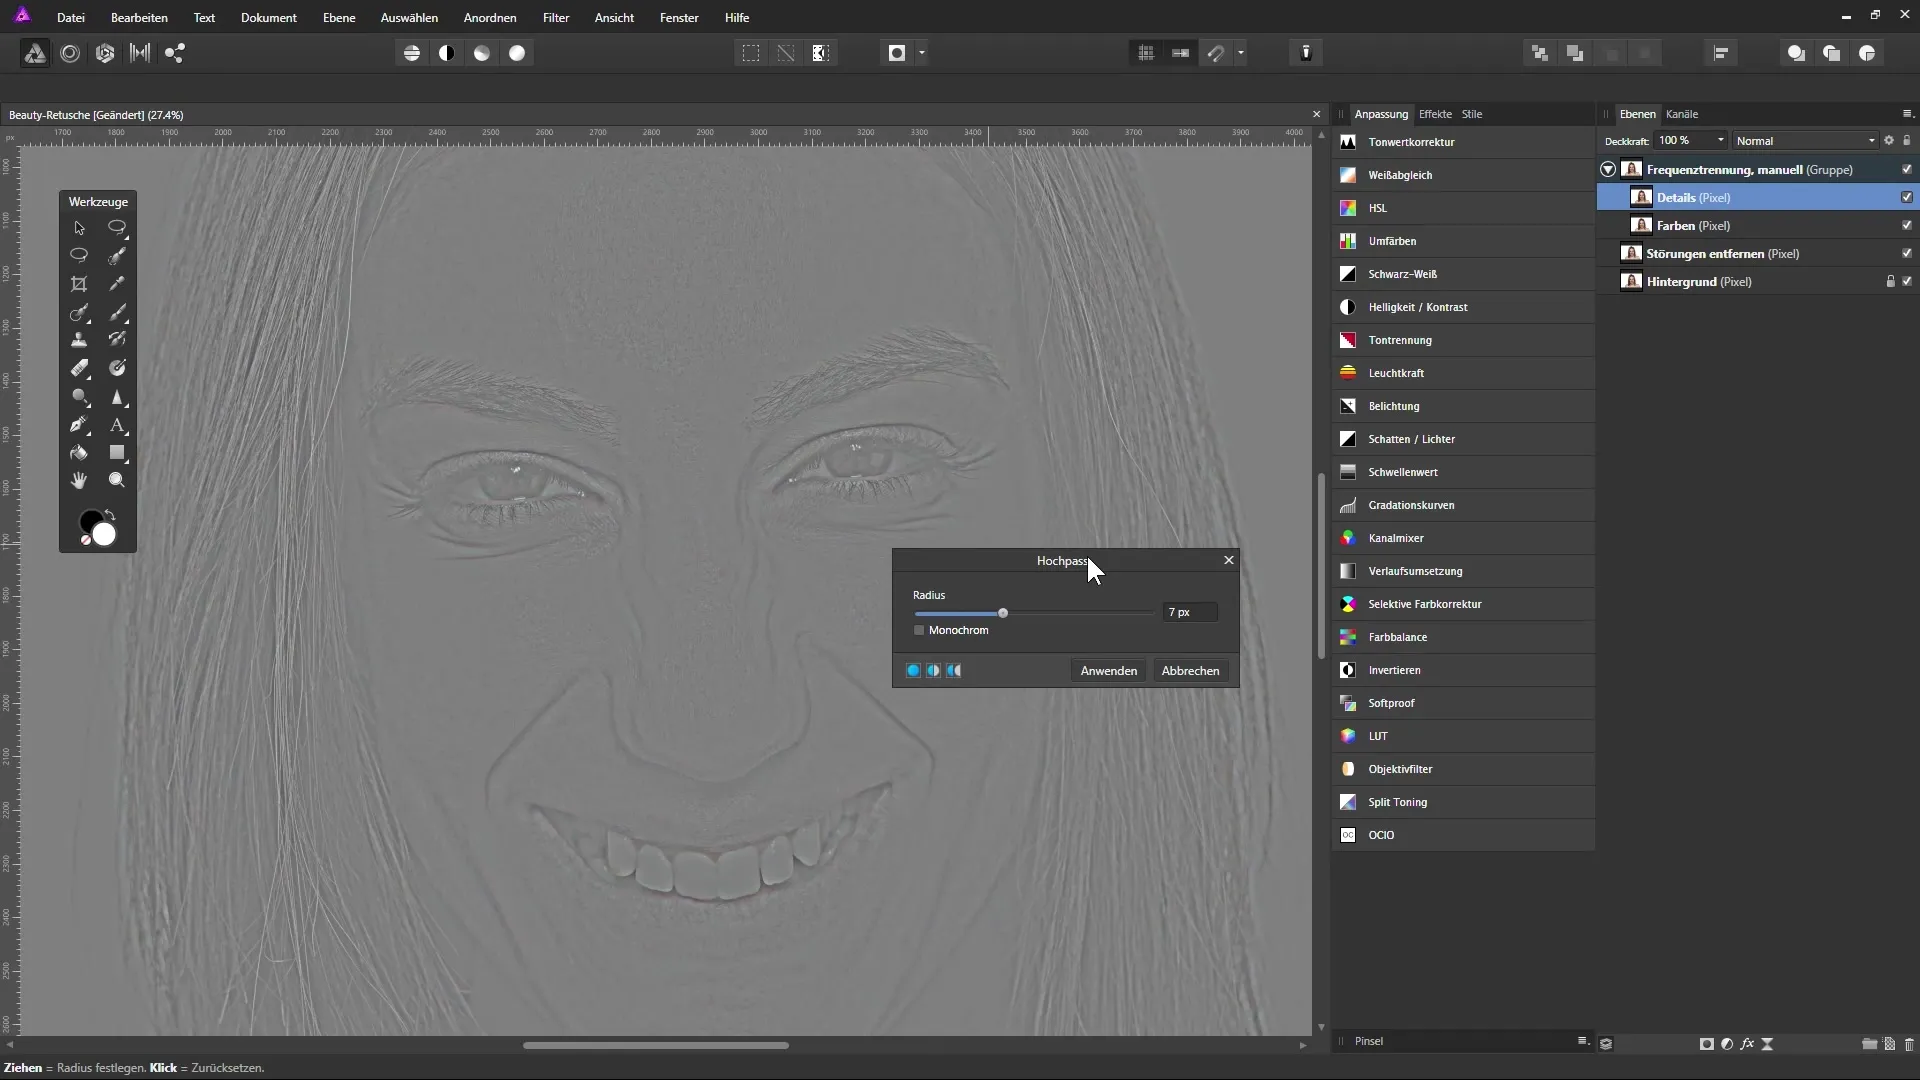1920x1080 pixels.
Task: Click the white background color swatch
Action: [x=104, y=535]
